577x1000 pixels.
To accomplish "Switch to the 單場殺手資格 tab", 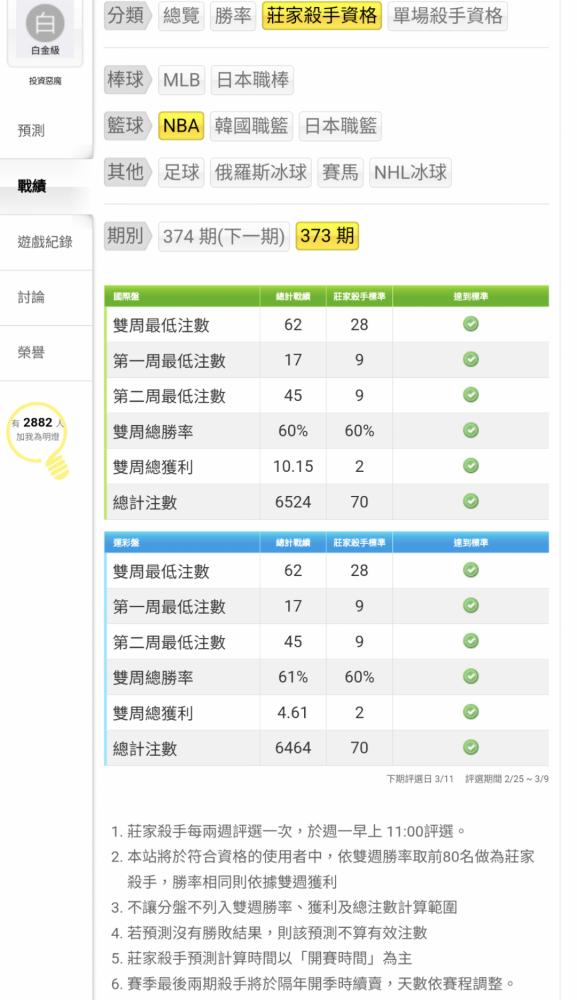I will coord(448,15).
